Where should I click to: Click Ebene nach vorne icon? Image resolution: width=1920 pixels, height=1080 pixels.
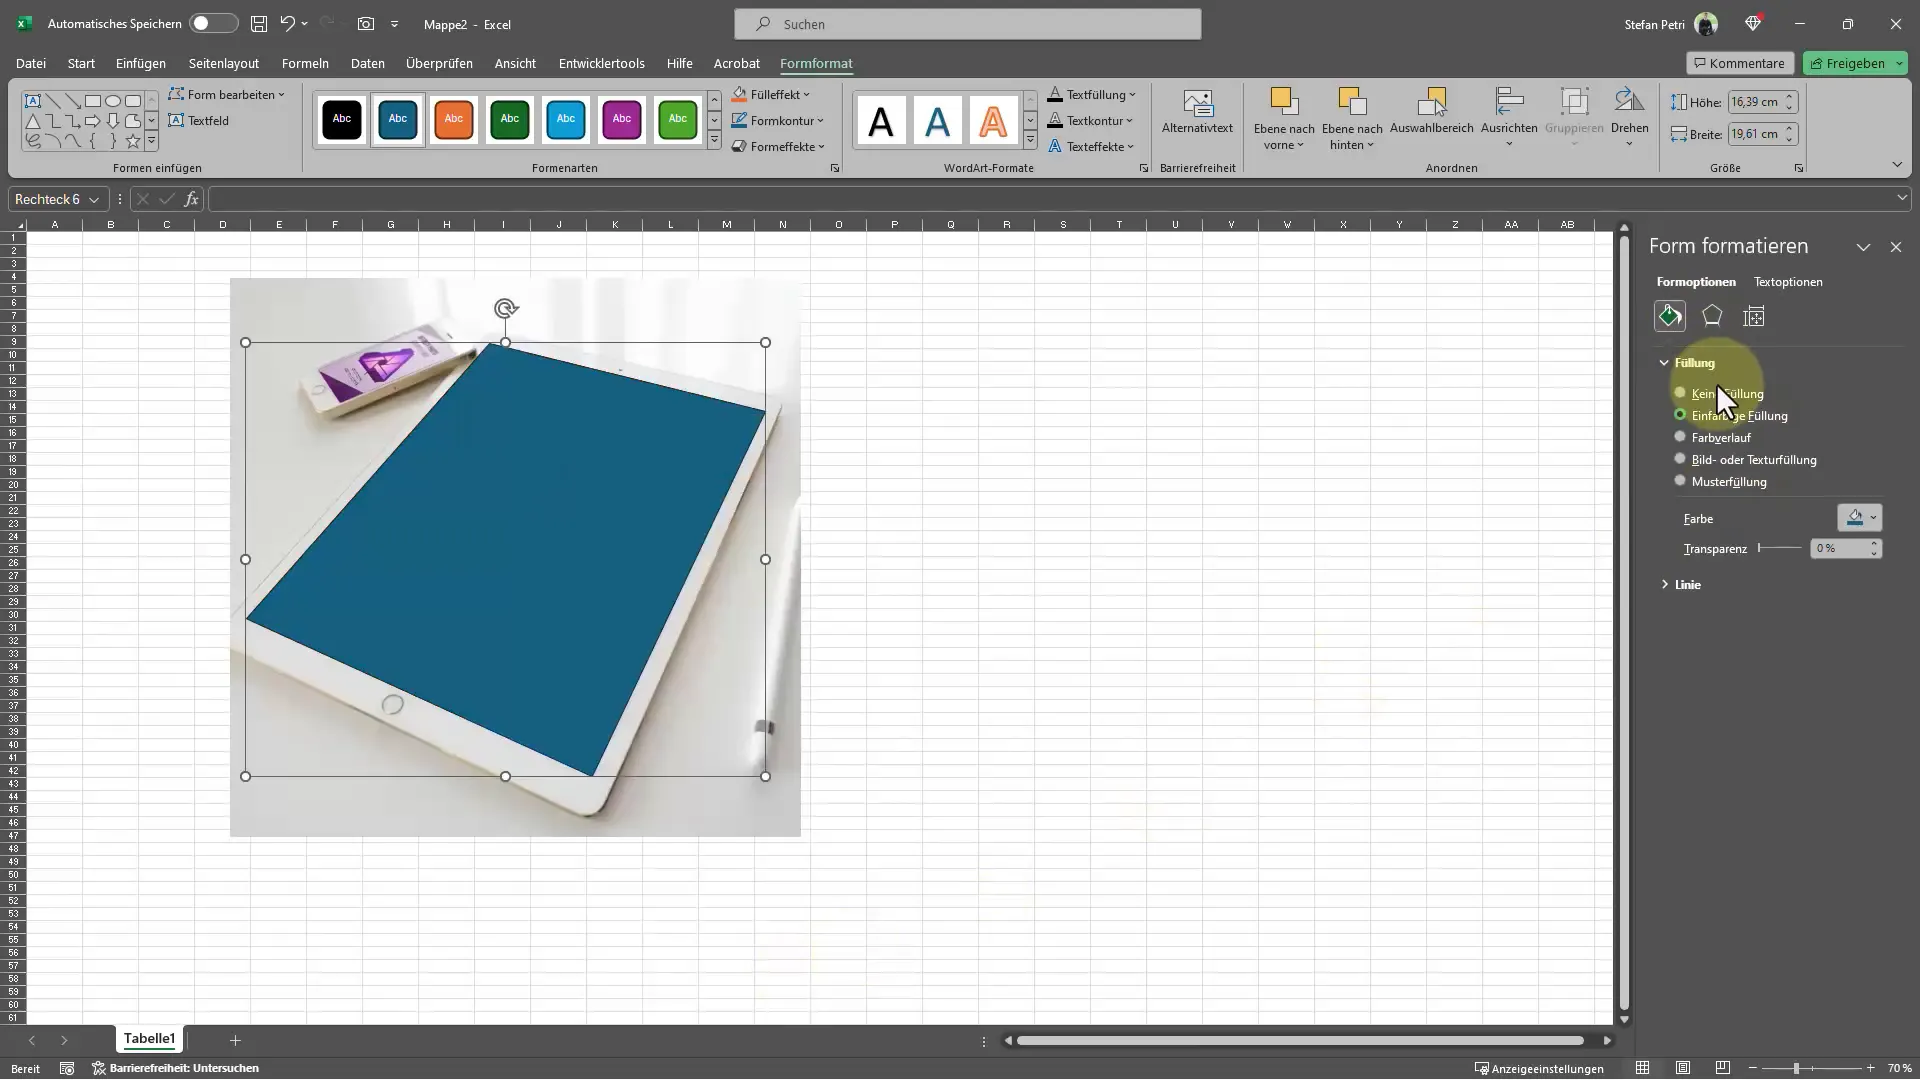pyautogui.click(x=1284, y=101)
